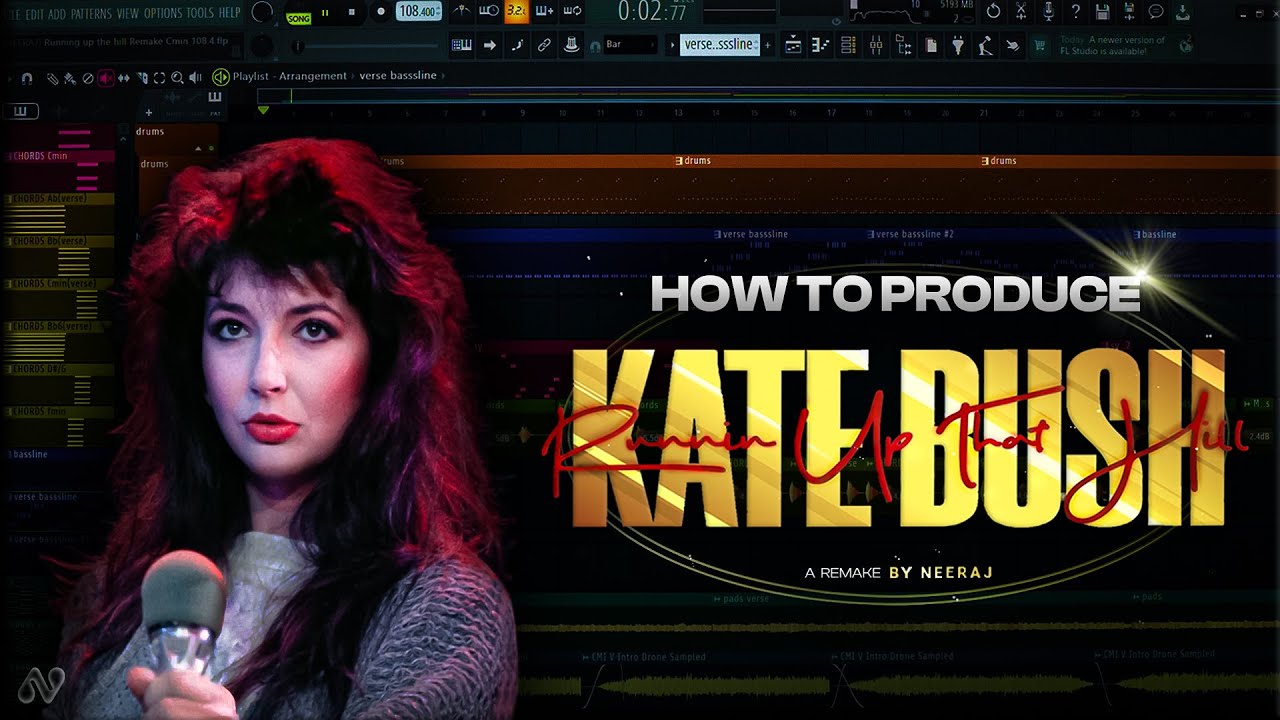Open the Browser tree icon
1280x720 pixels.
903,45
